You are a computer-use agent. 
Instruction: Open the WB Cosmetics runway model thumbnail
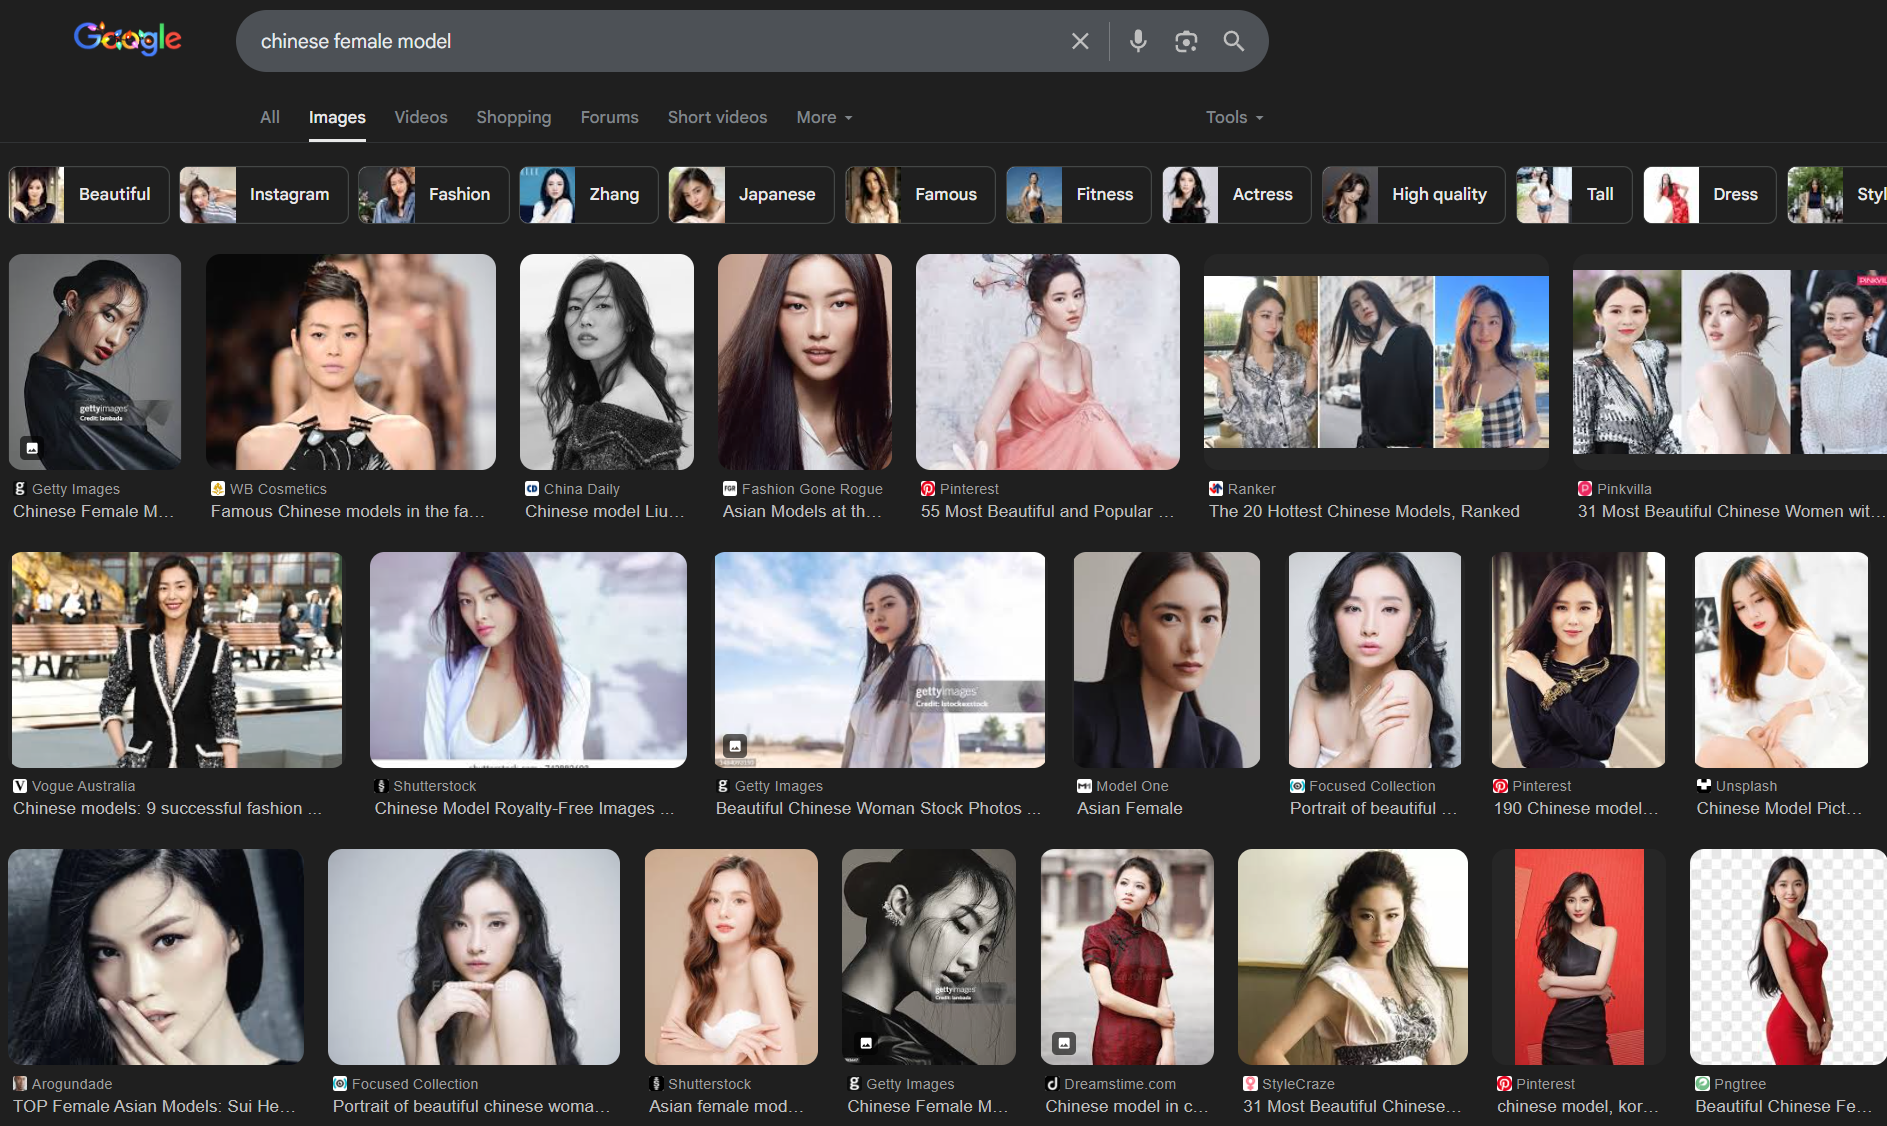click(x=351, y=362)
